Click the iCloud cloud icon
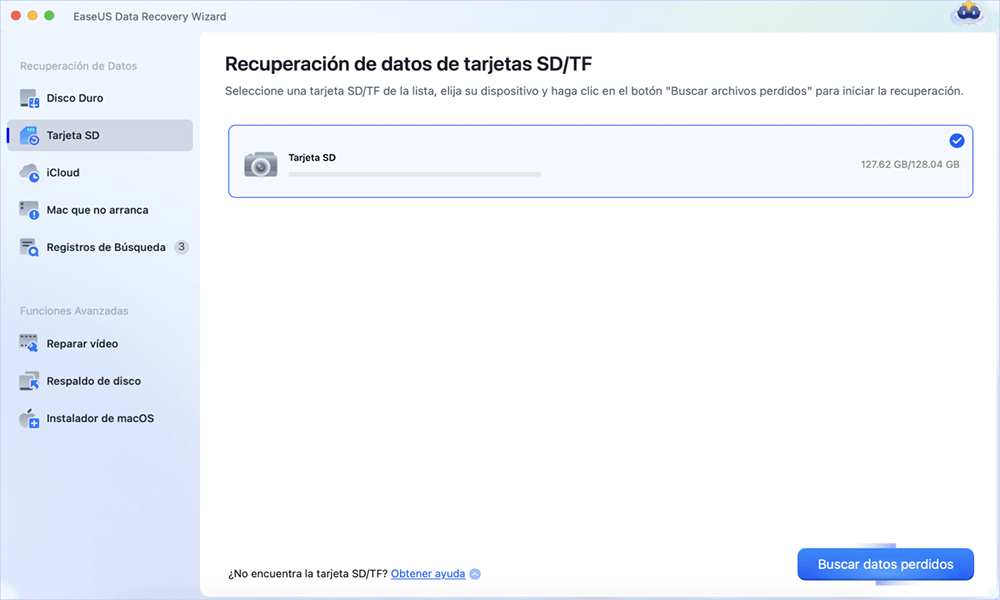 (29, 173)
